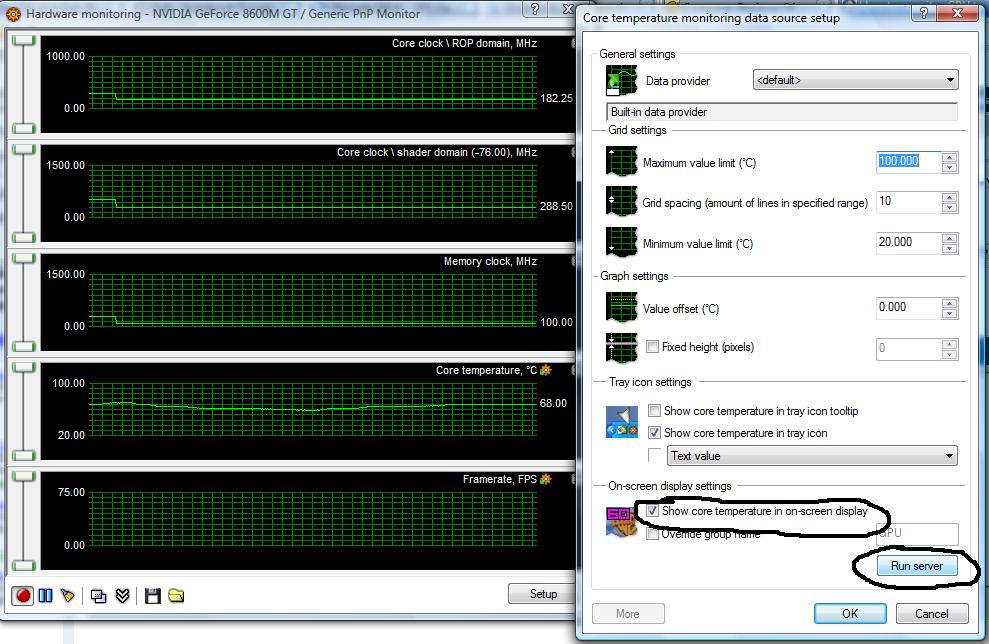Enable Show core temperature in tray icon tooltip
The height and width of the screenshot is (644, 989).
[x=655, y=411]
